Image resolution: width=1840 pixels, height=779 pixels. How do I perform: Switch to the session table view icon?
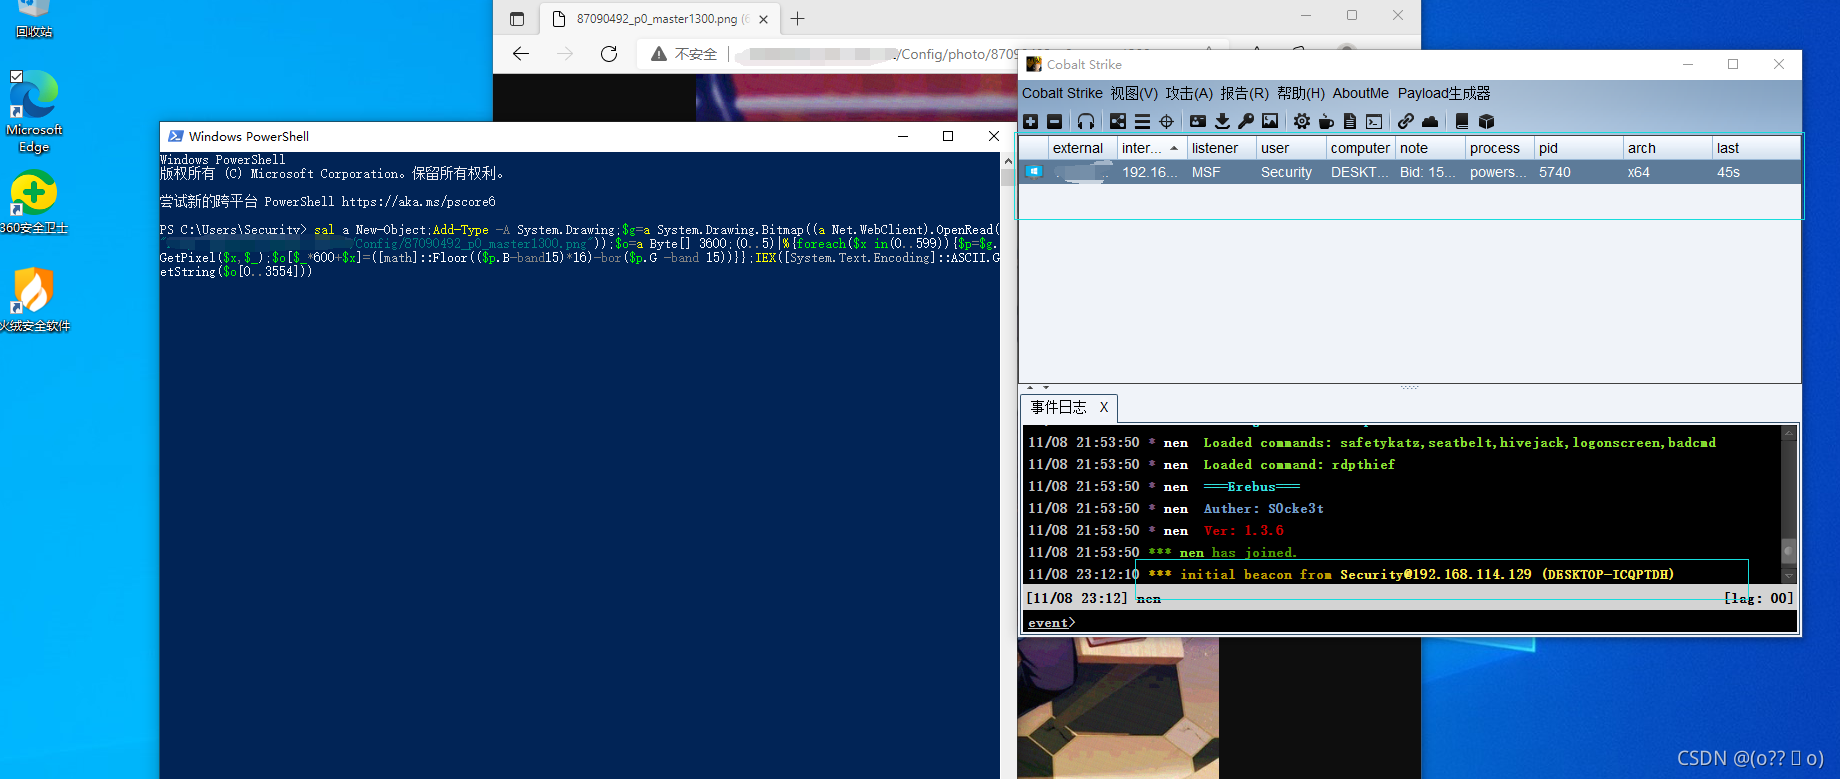point(1142,121)
